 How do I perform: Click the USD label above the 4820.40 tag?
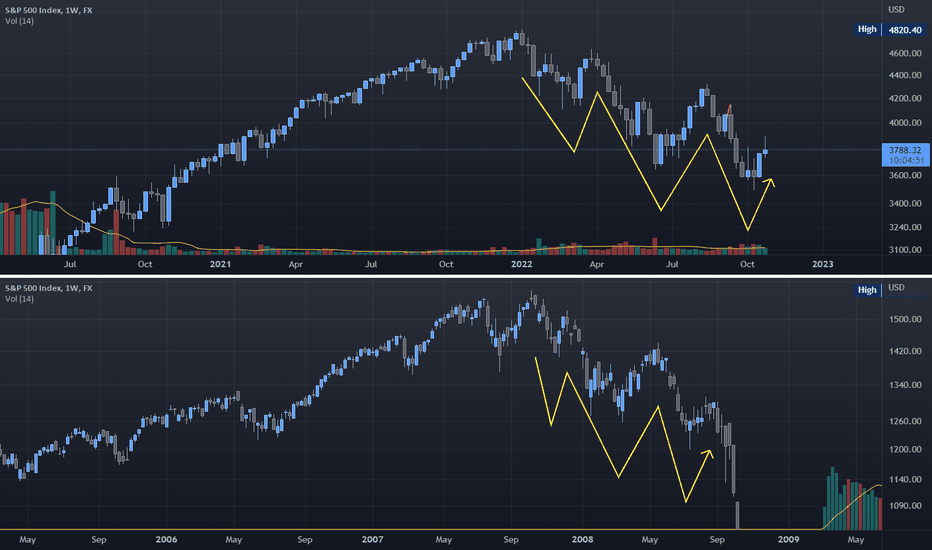point(896,10)
